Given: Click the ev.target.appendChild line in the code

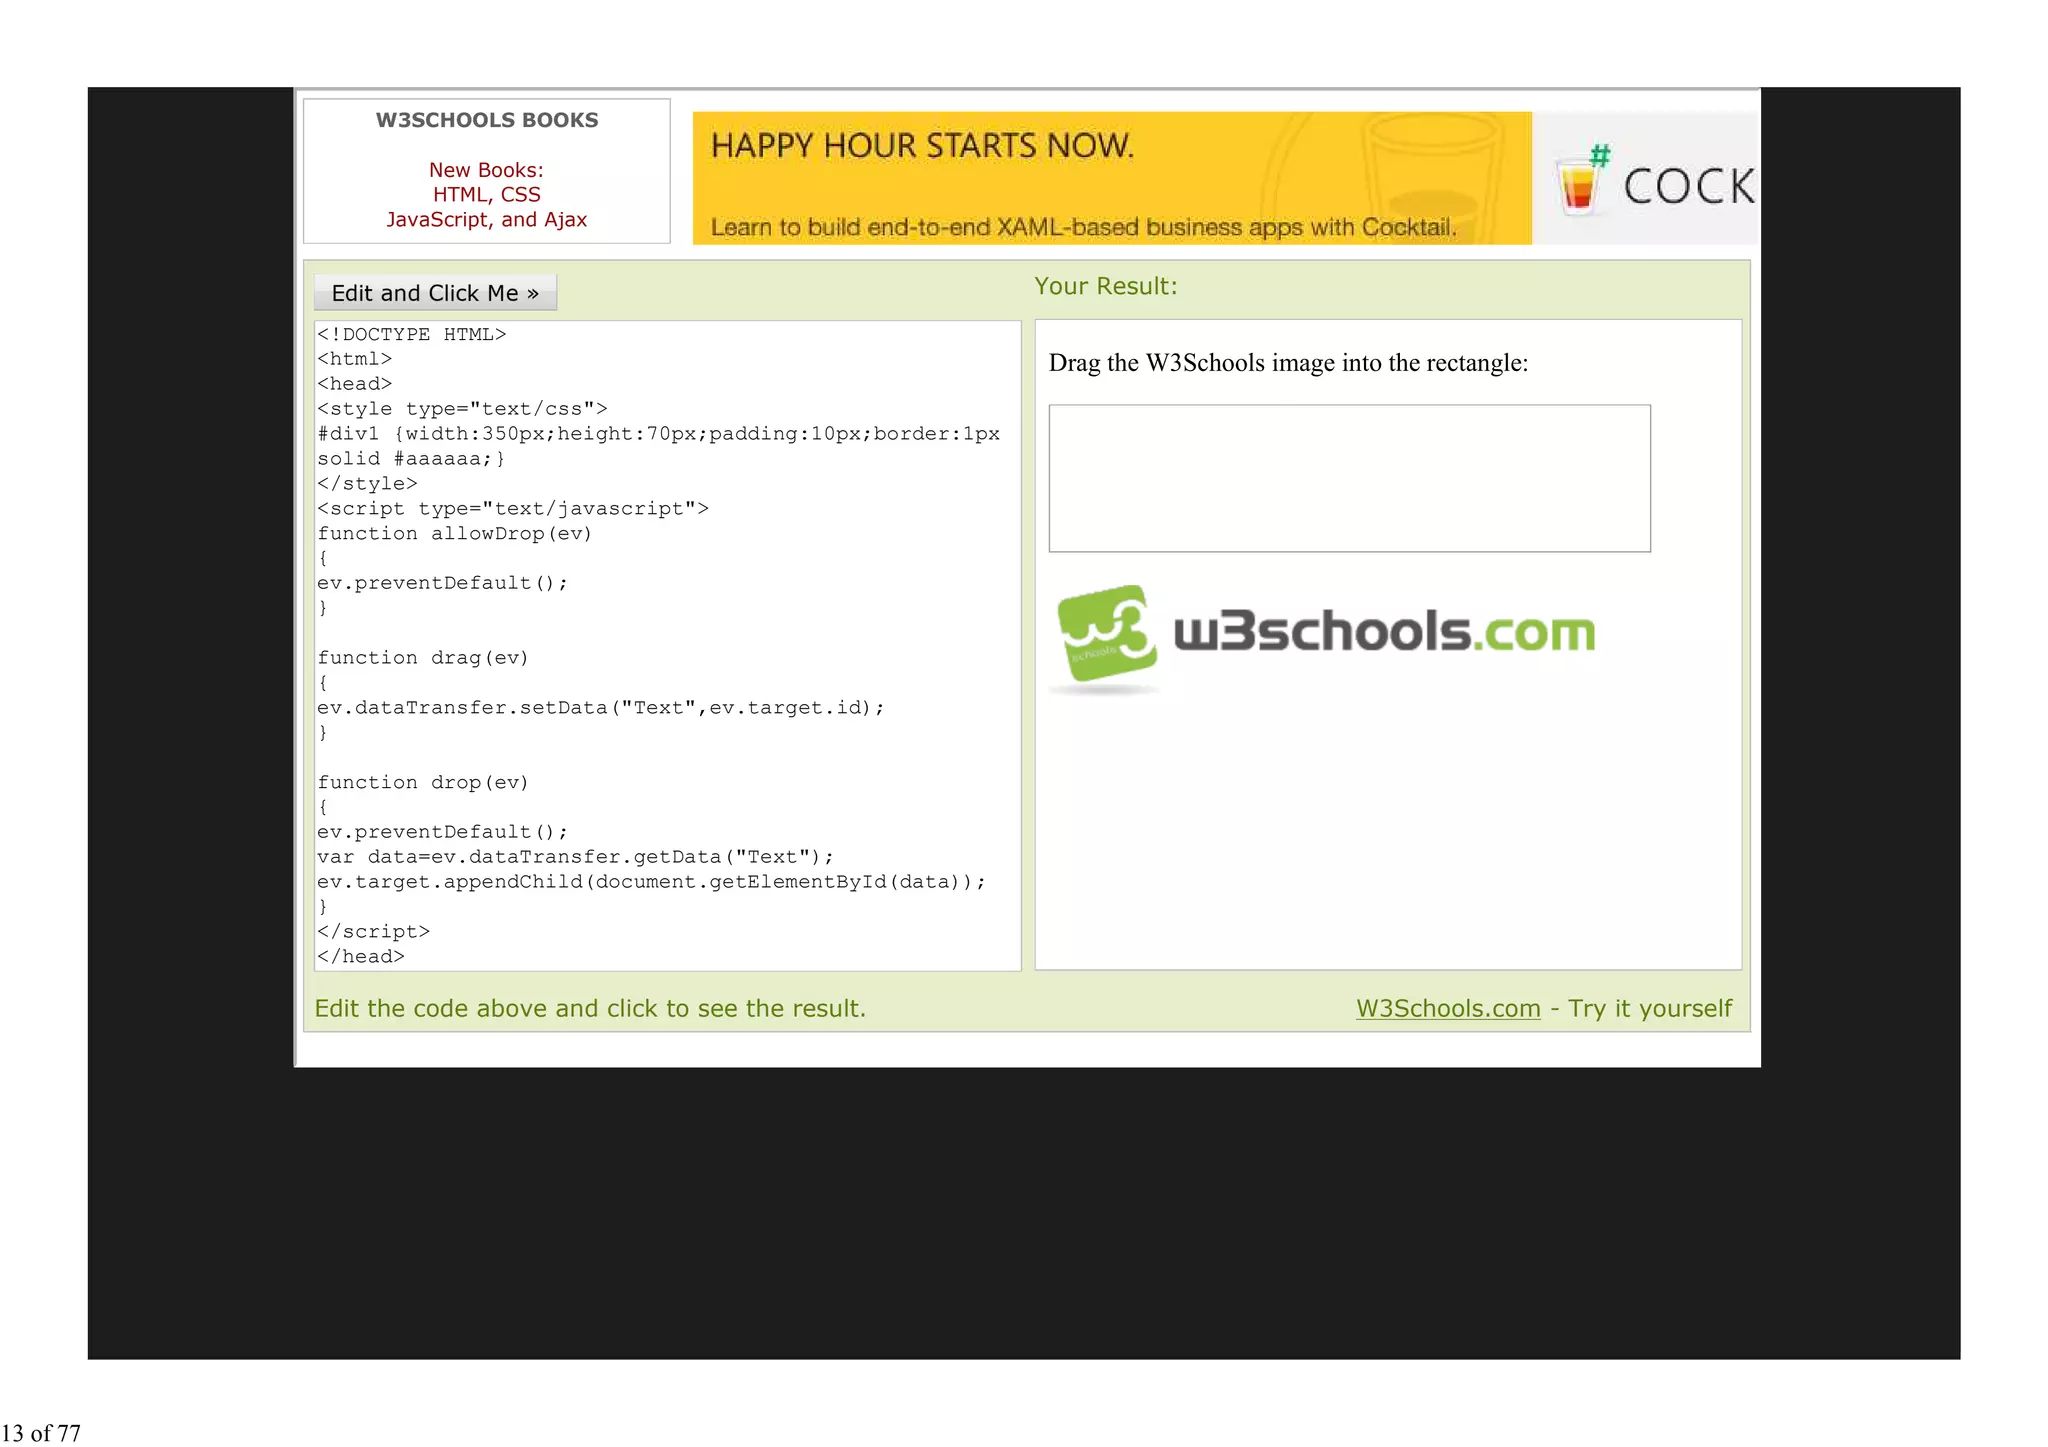Looking at the screenshot, I should tap(650, 882).
